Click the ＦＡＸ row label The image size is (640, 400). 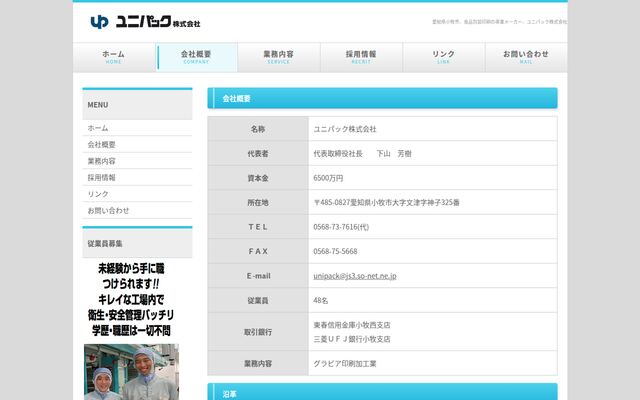[x=258, y=251]
